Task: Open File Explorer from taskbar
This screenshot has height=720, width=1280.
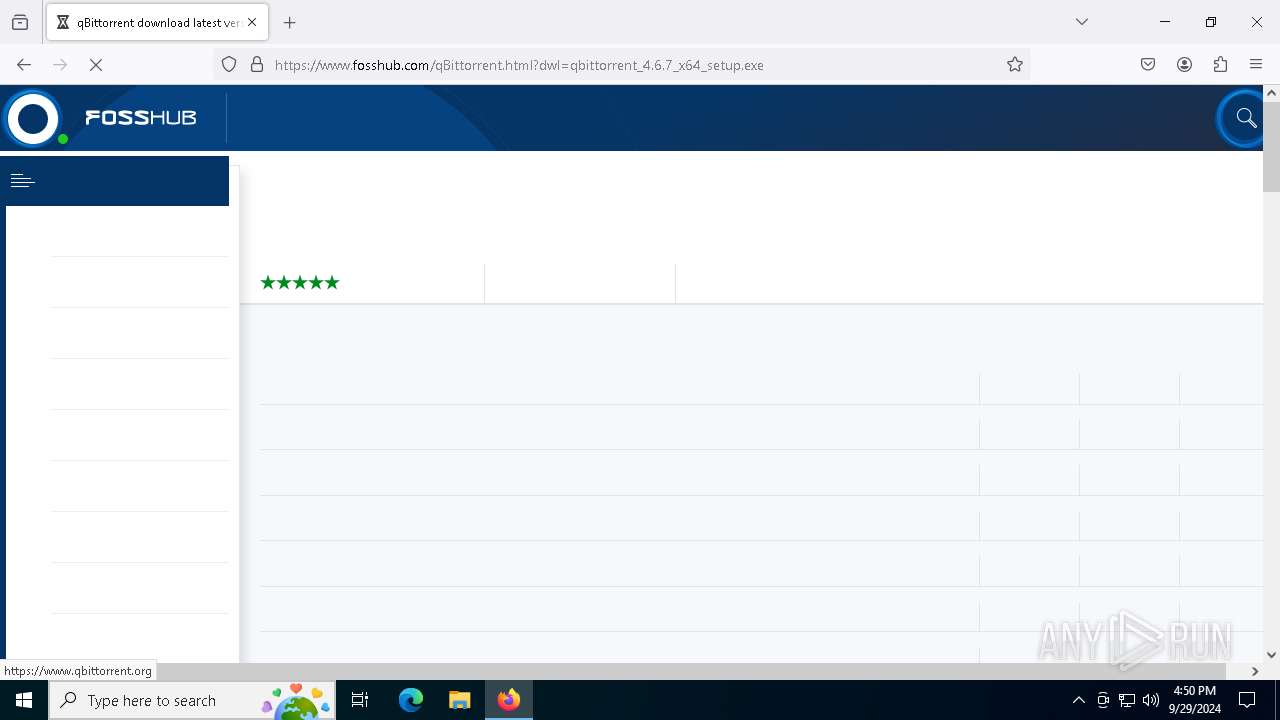Action: 459,700
